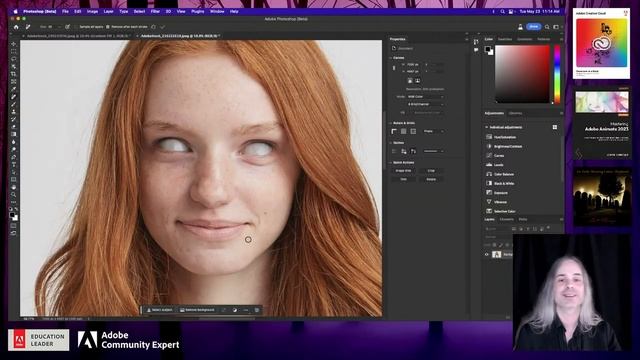Switch to the Libraries tab
The height and width of the screenshot is (360, 640).
coord(515,113)
